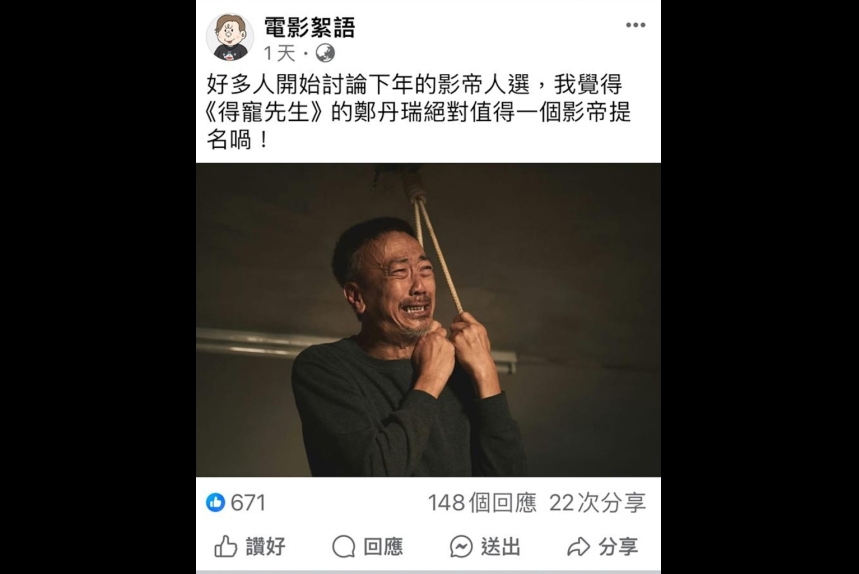The image size is (859, 574).
Task: Click the blue thumbs-up reaction badge
Action: (215, 502)
